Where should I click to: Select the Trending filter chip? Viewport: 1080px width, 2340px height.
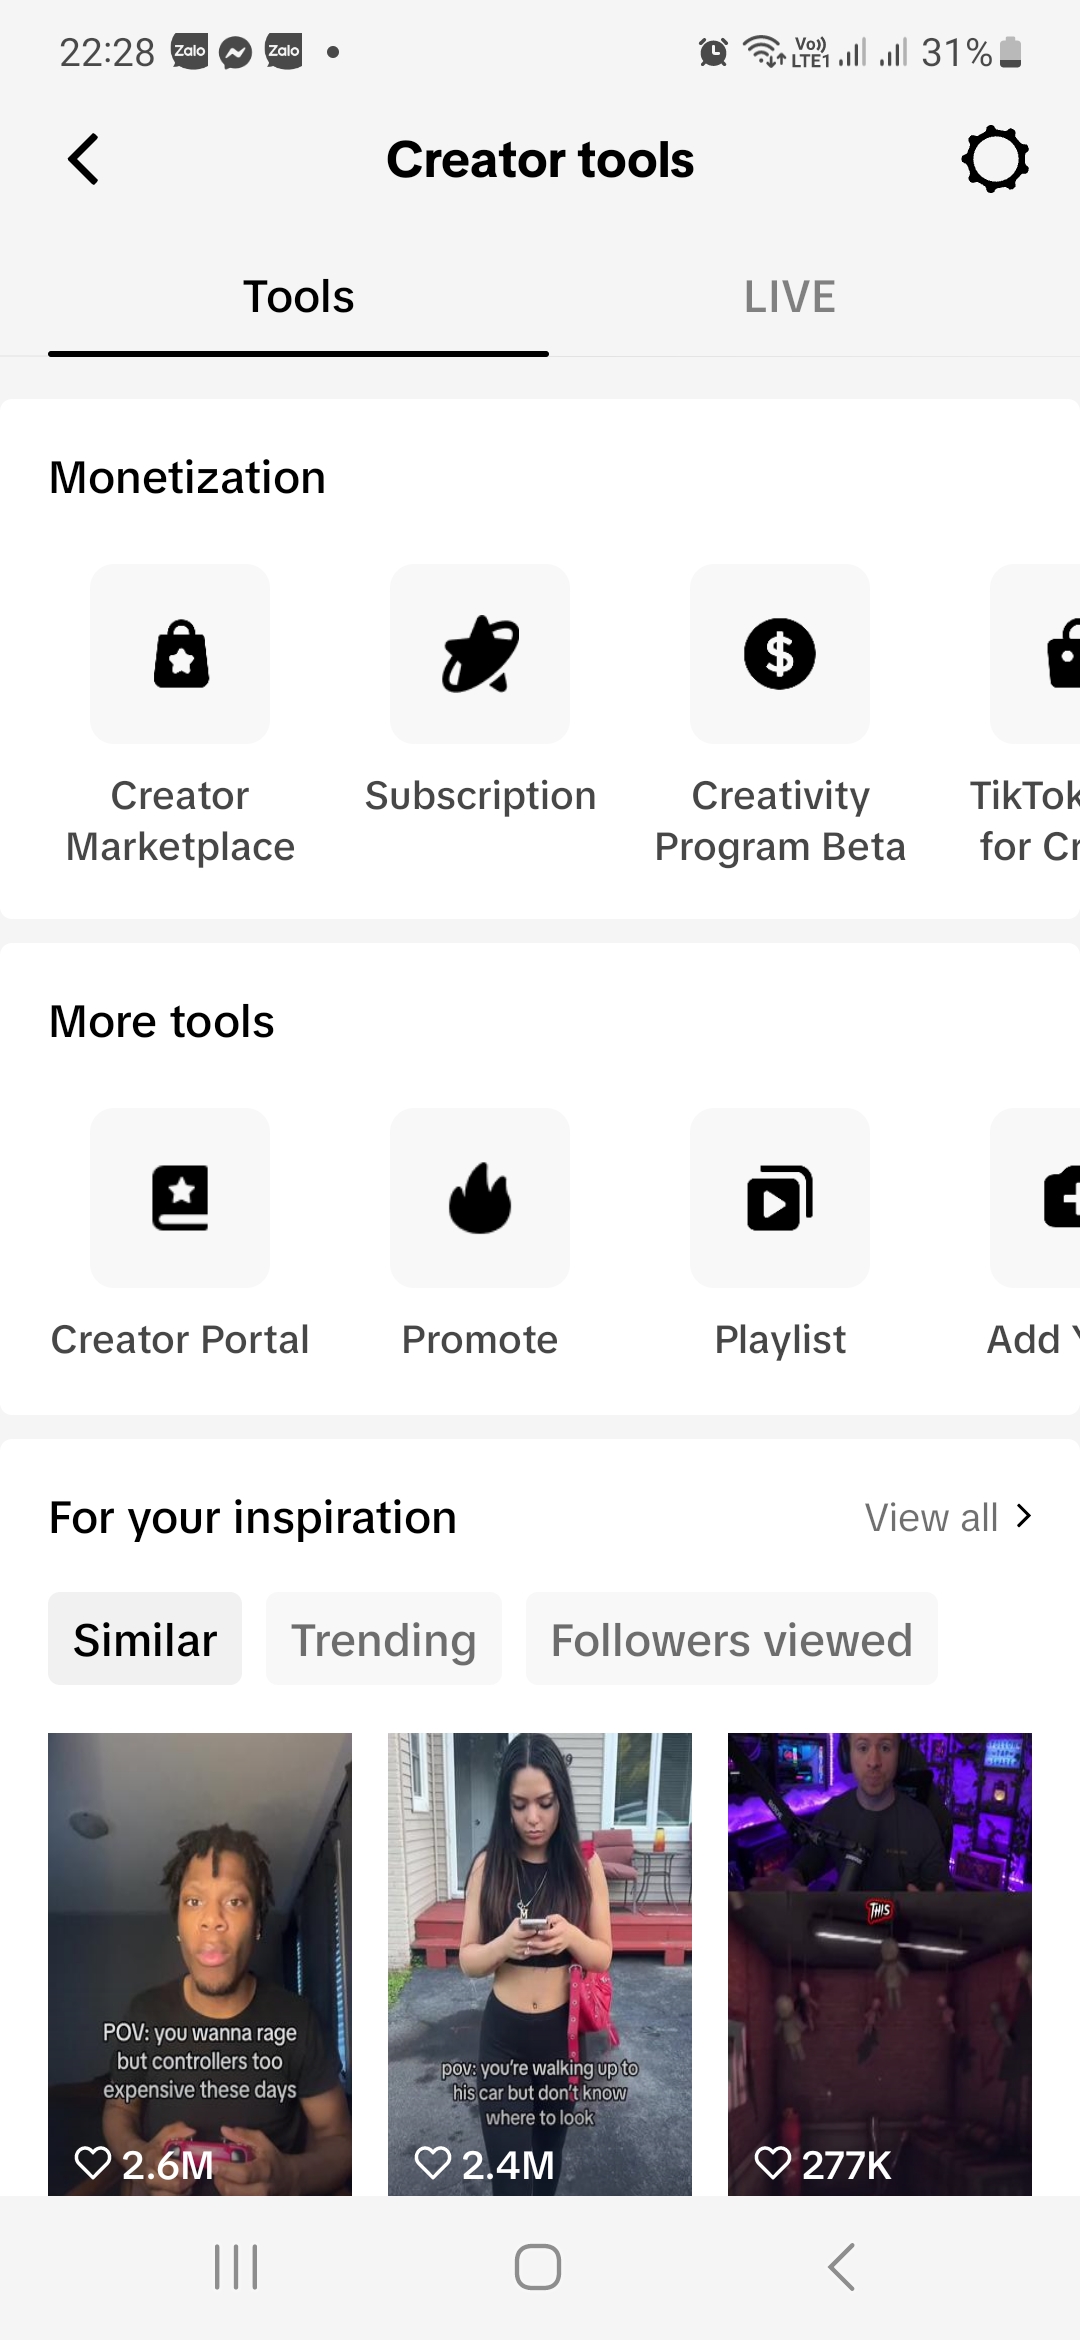384,1639
